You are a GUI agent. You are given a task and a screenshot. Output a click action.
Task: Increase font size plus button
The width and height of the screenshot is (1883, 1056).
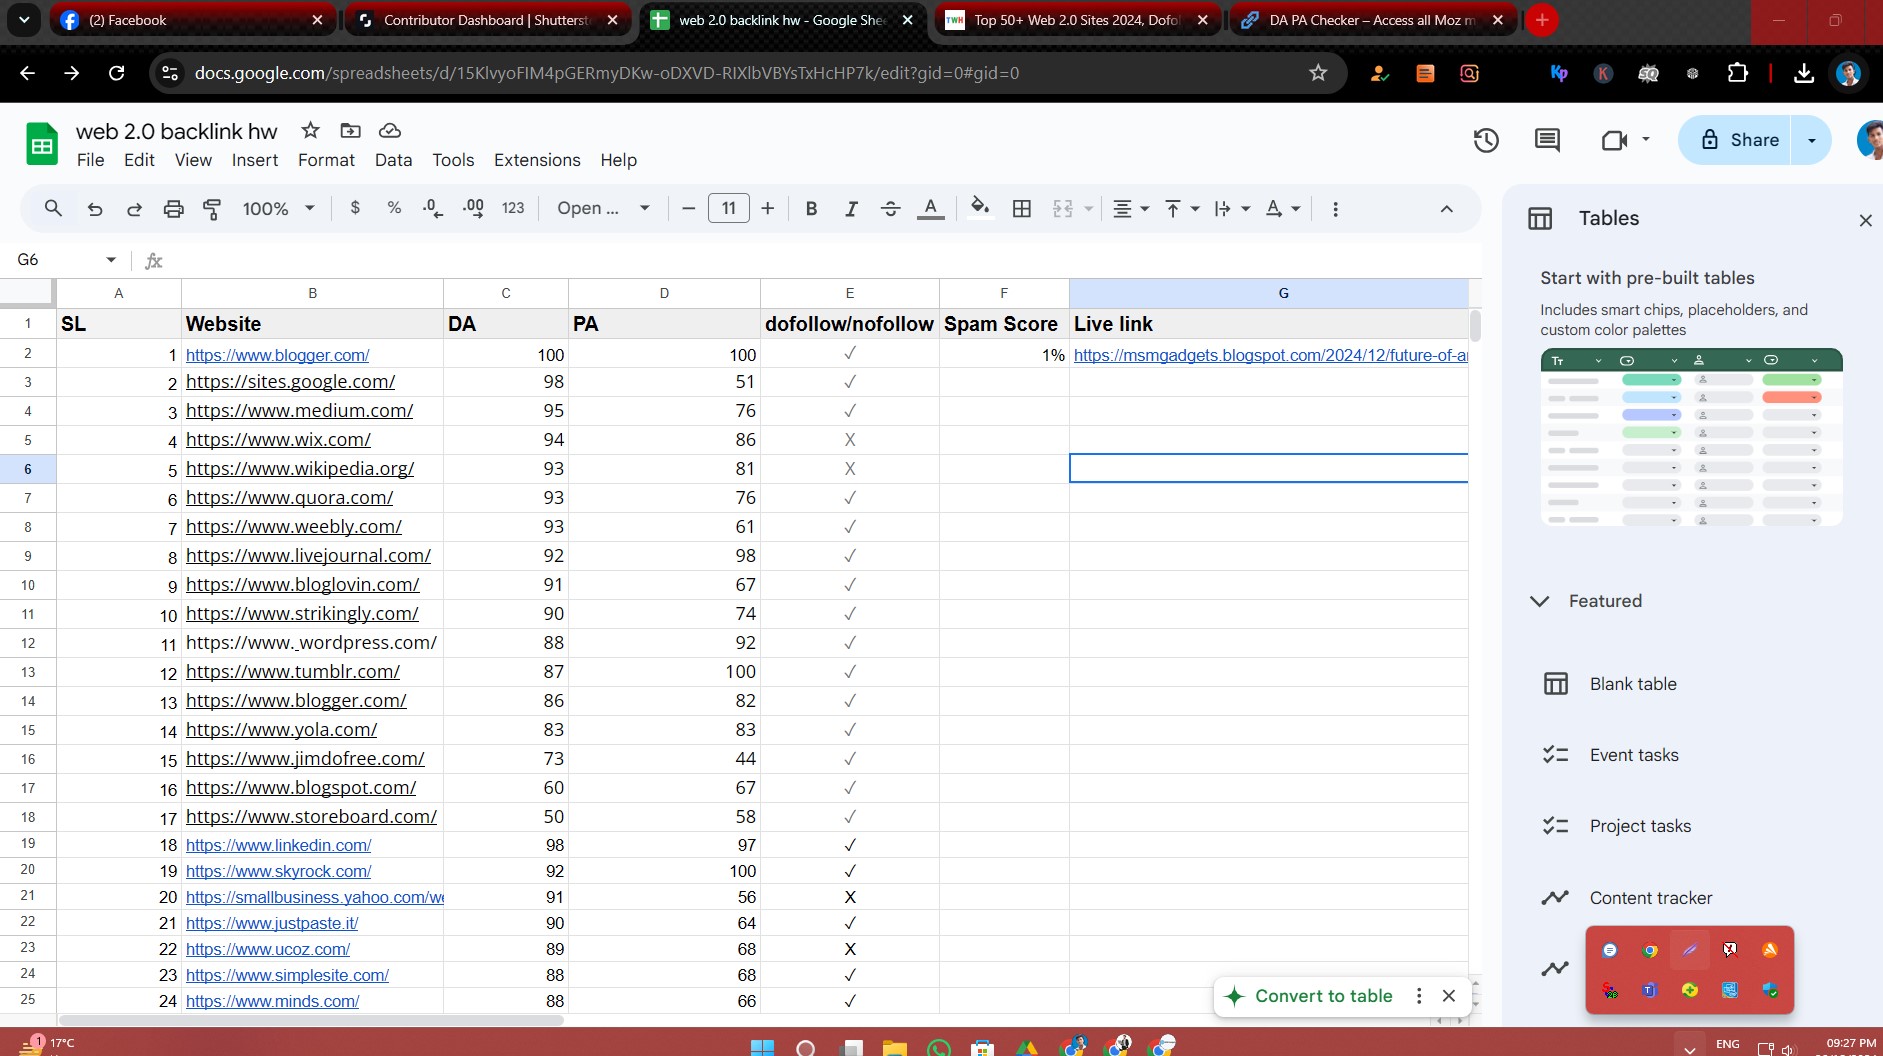[x=767, y=208]
